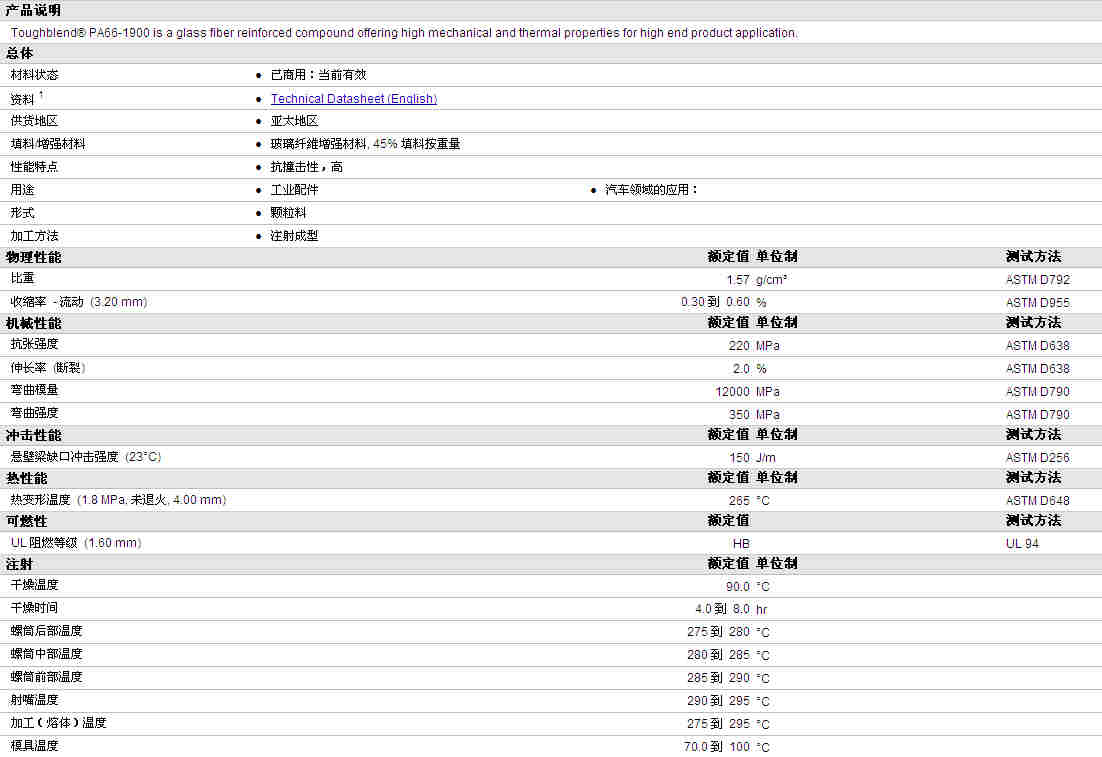Select the "总体" section heading
The width and height of the screenshot is (1102, 757).
click(20, 53)
